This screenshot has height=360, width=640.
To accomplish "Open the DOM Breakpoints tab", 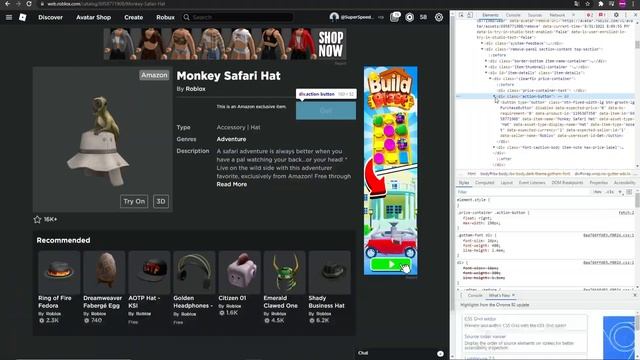I will tap(567, 182).
